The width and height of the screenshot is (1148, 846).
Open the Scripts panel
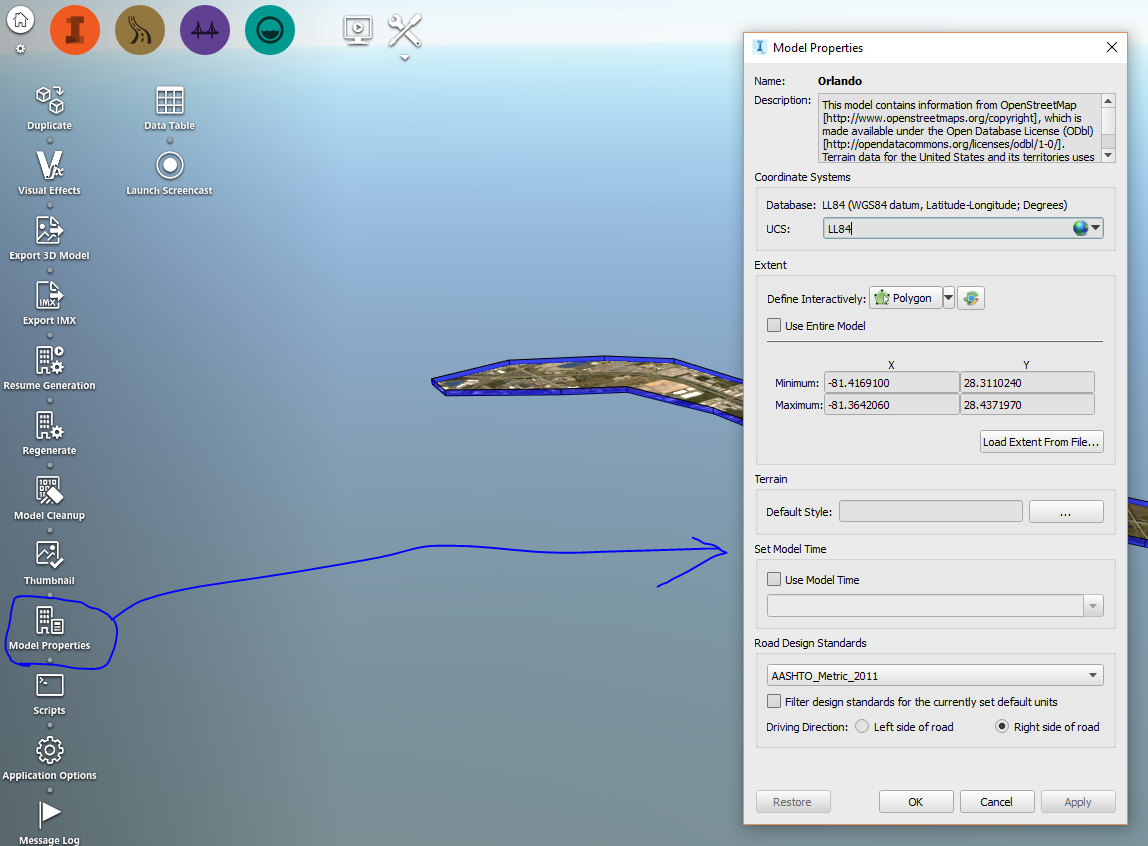(49, 695)
